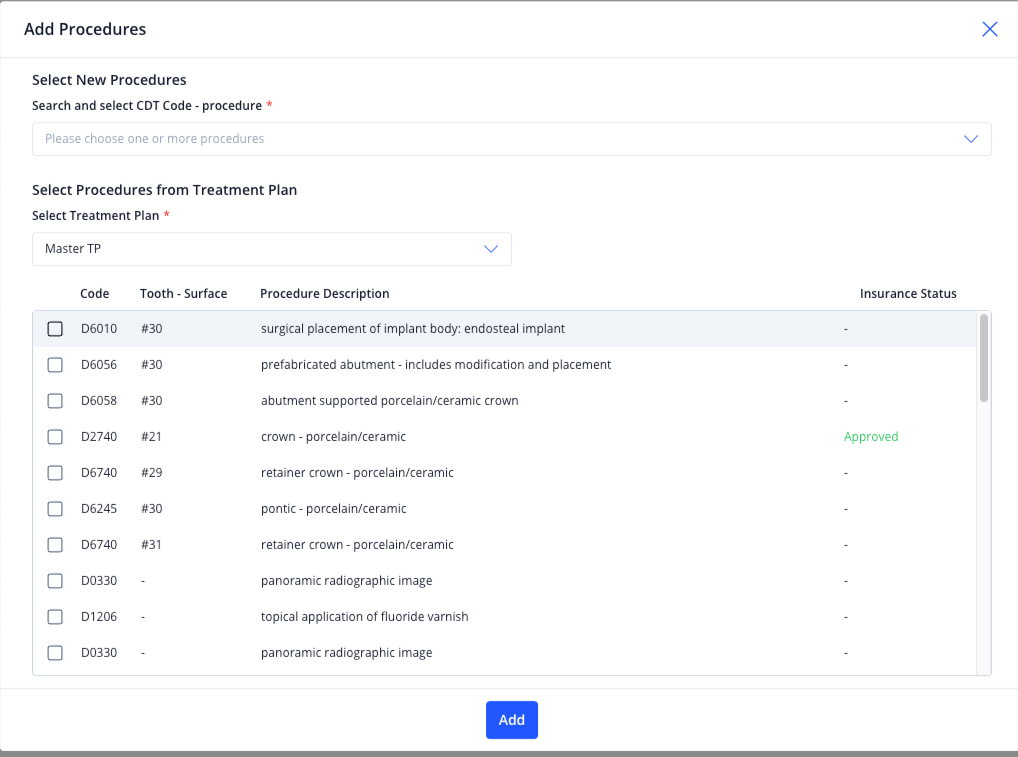Check the D0330 panoramic image row above D1206
Image resolution: width=1018 pixels, height=757 pixels.
[55, 581]
